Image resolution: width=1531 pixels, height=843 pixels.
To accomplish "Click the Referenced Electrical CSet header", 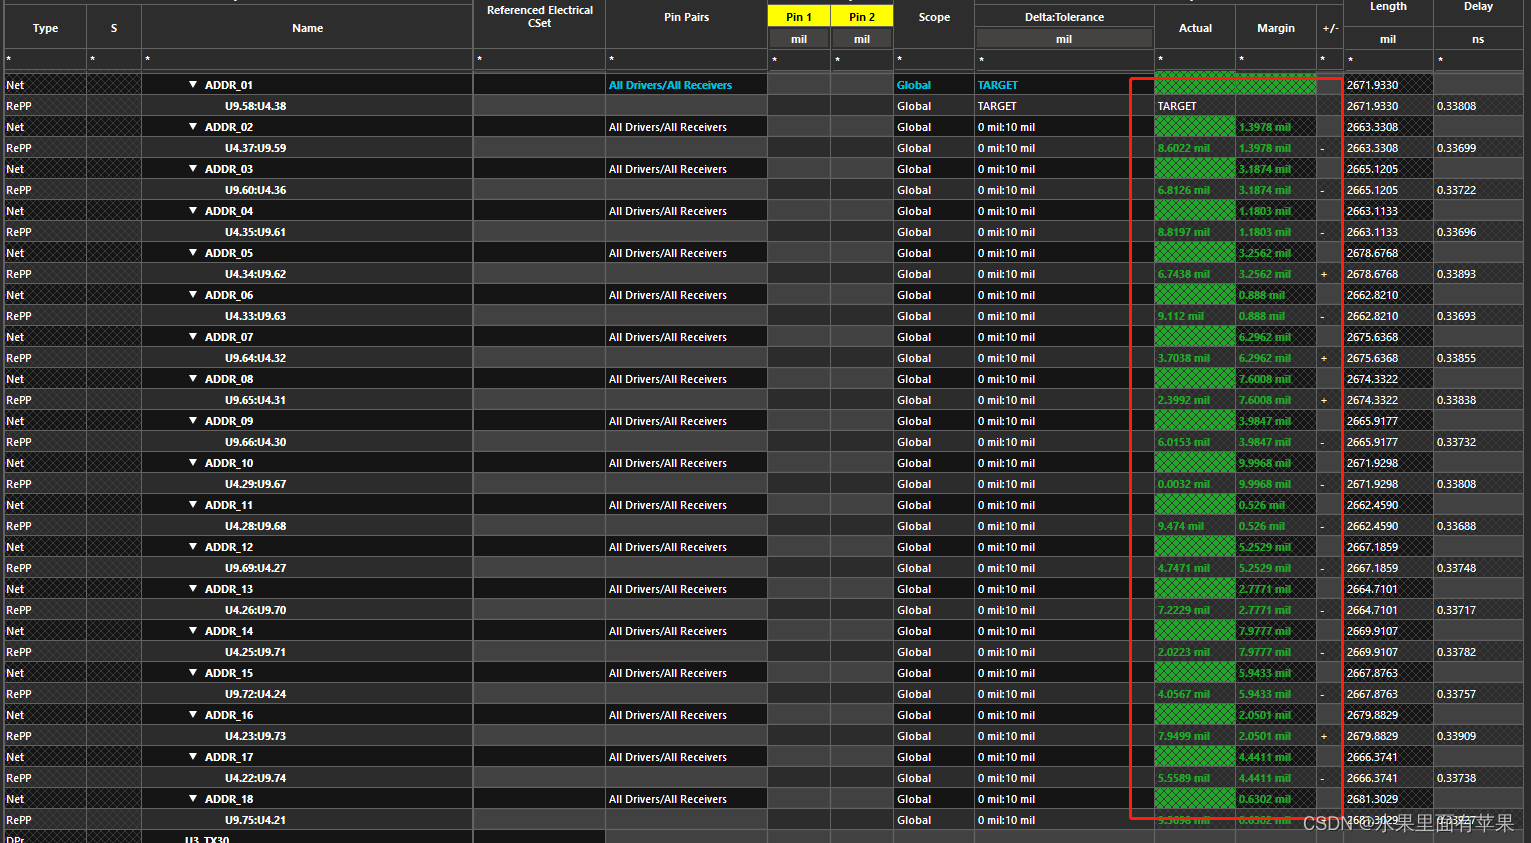I will 539,17.
